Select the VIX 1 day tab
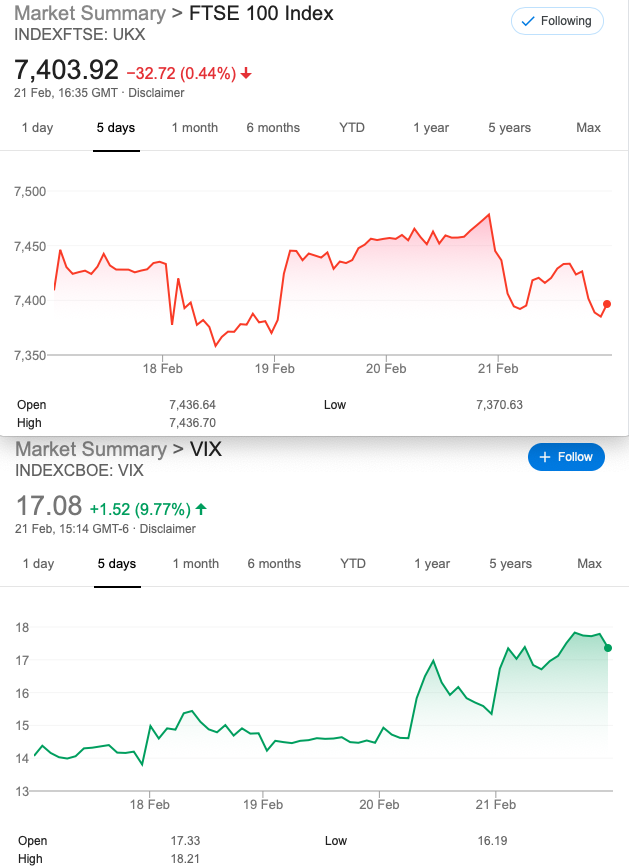Image resolution: width=629 pixels, height=867 pixels. (x=38, y=564)
